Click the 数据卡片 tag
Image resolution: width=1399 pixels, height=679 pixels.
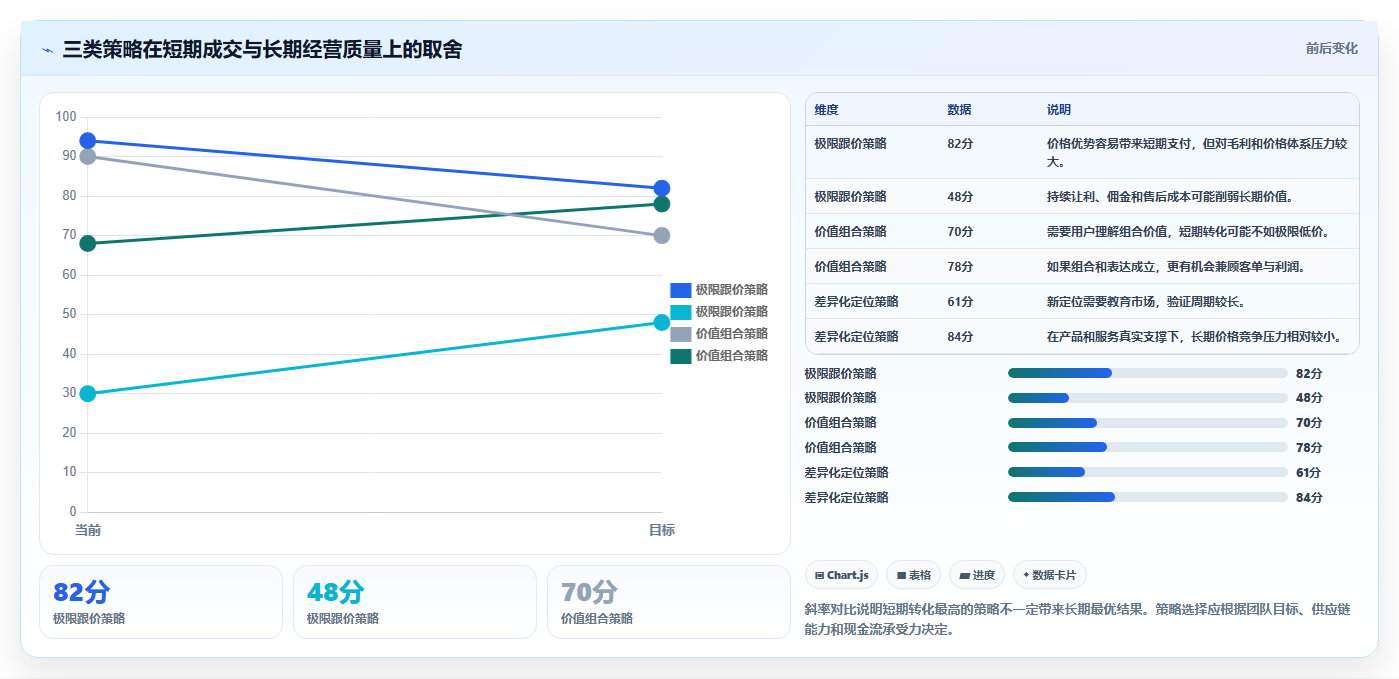click(1049, 575)
